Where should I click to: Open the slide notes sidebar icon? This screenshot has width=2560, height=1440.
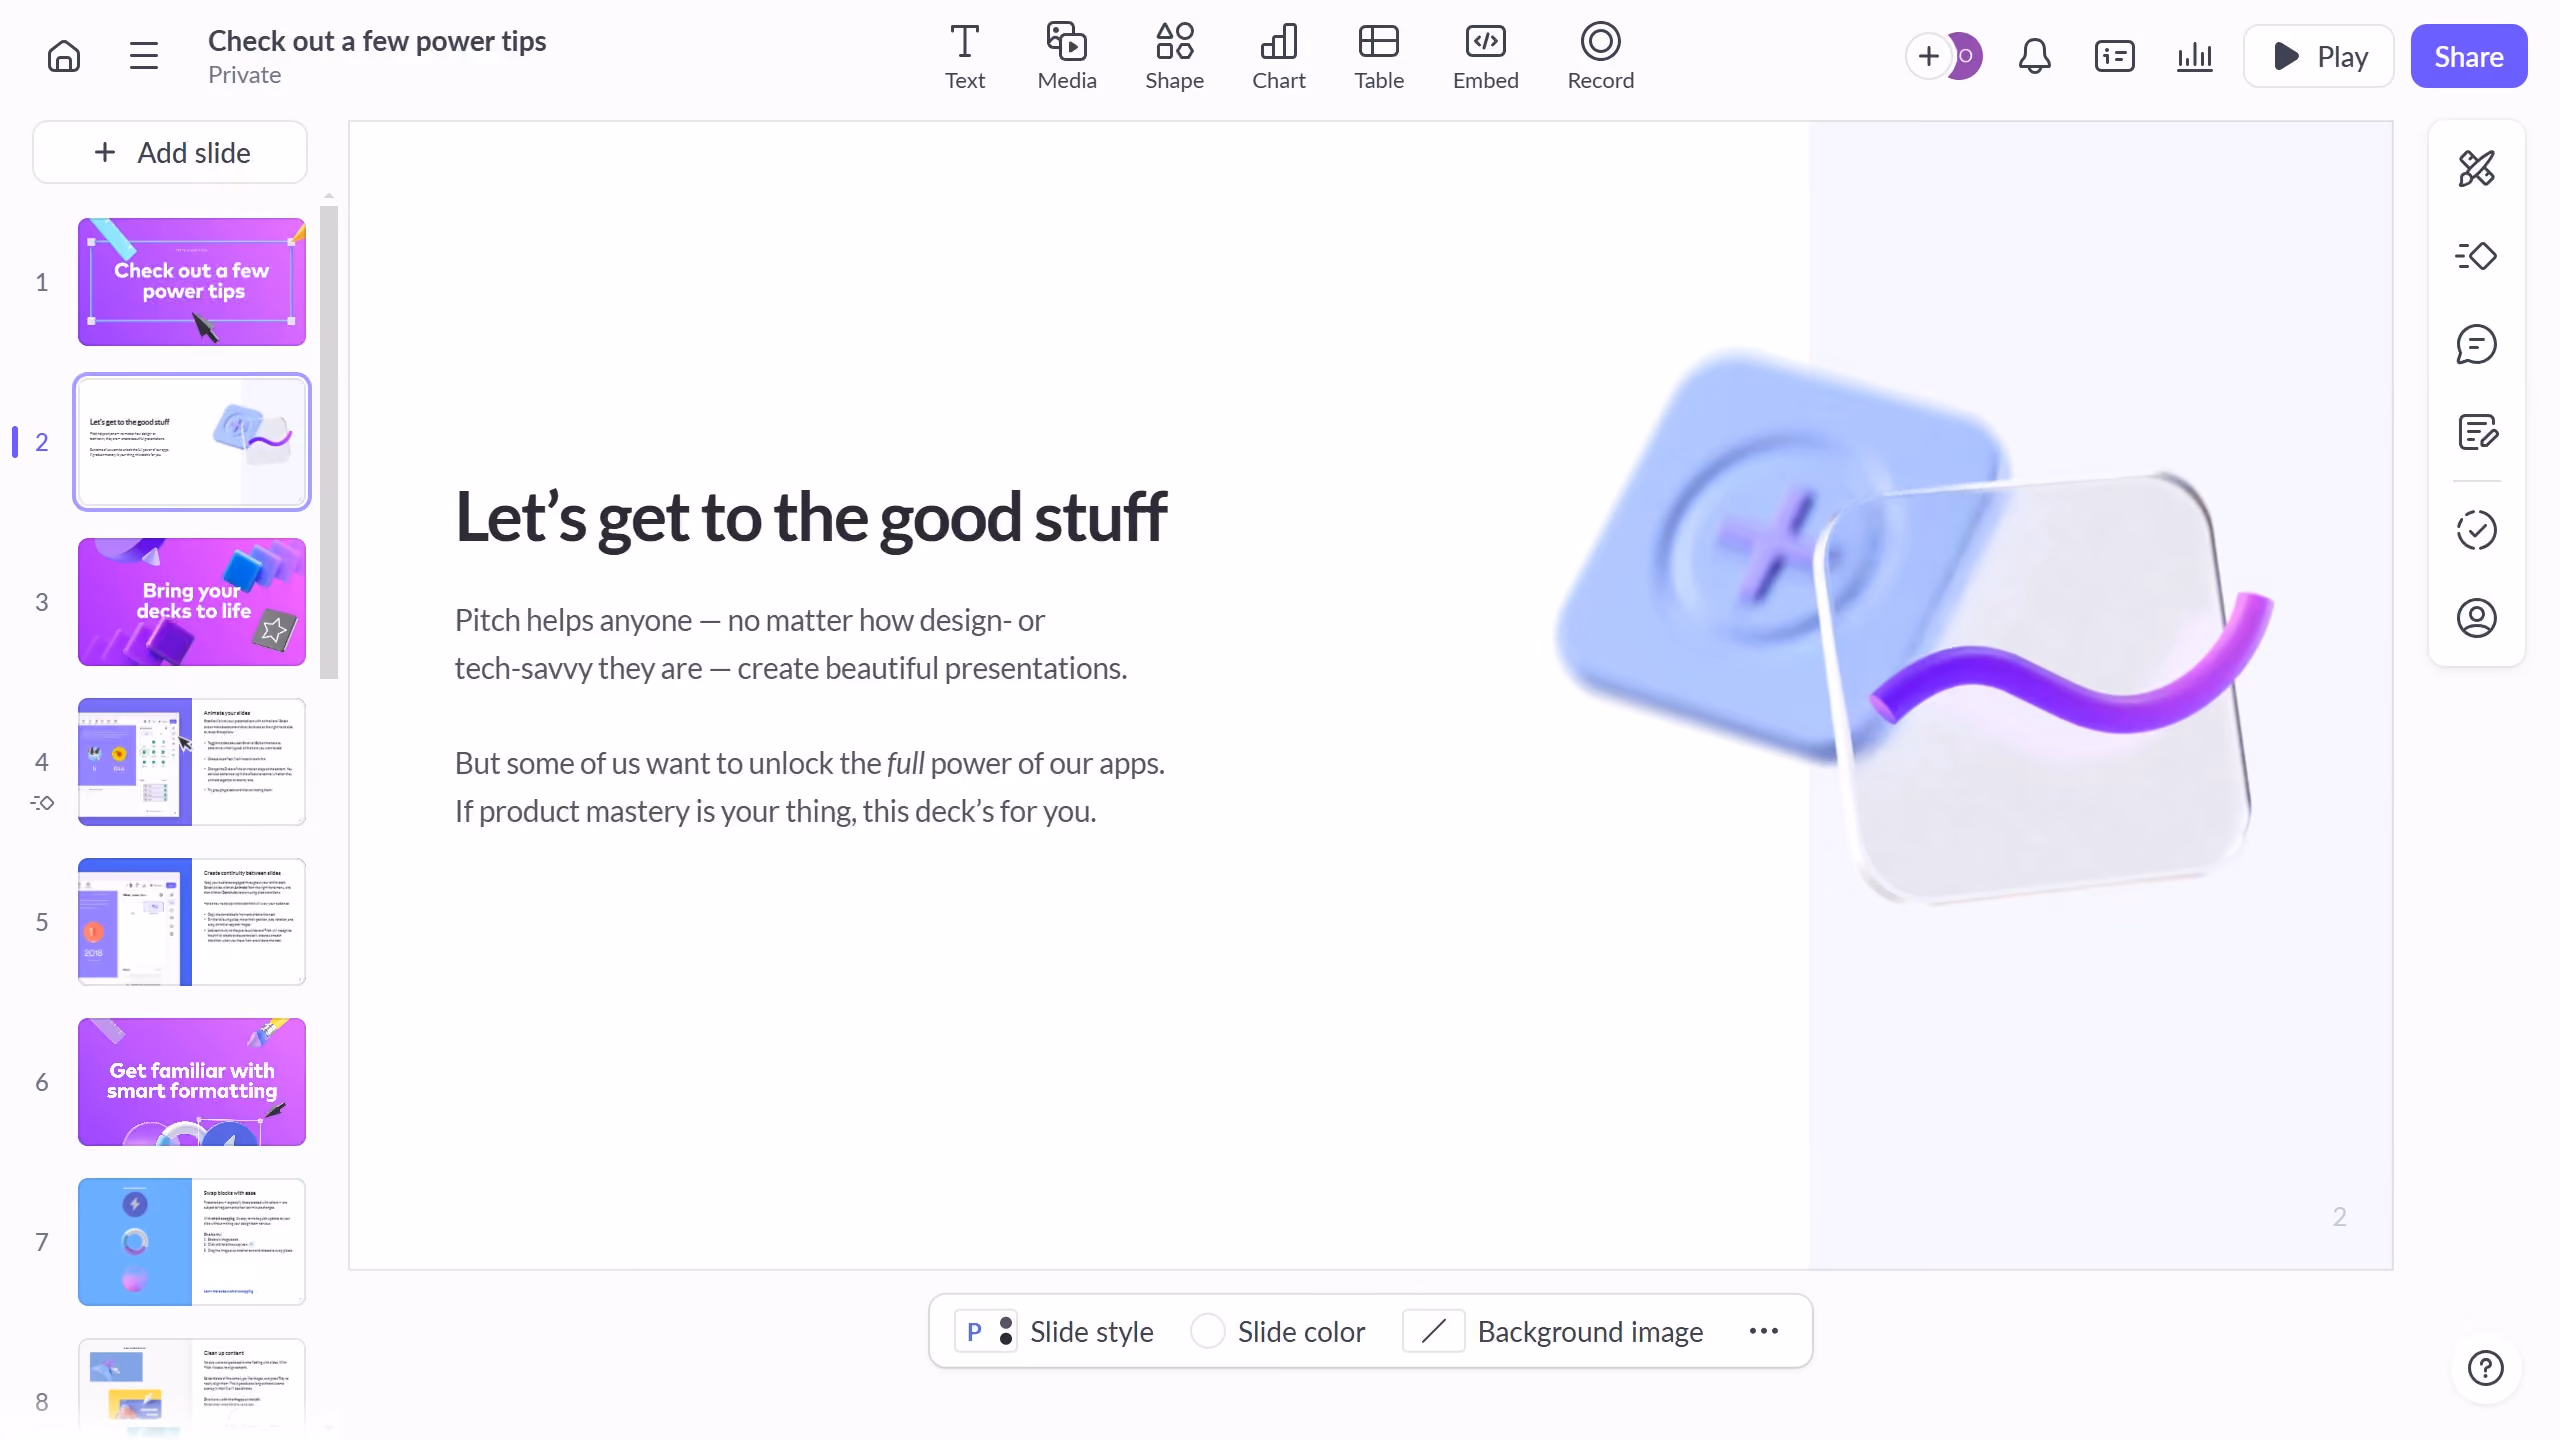point(2476,432)
